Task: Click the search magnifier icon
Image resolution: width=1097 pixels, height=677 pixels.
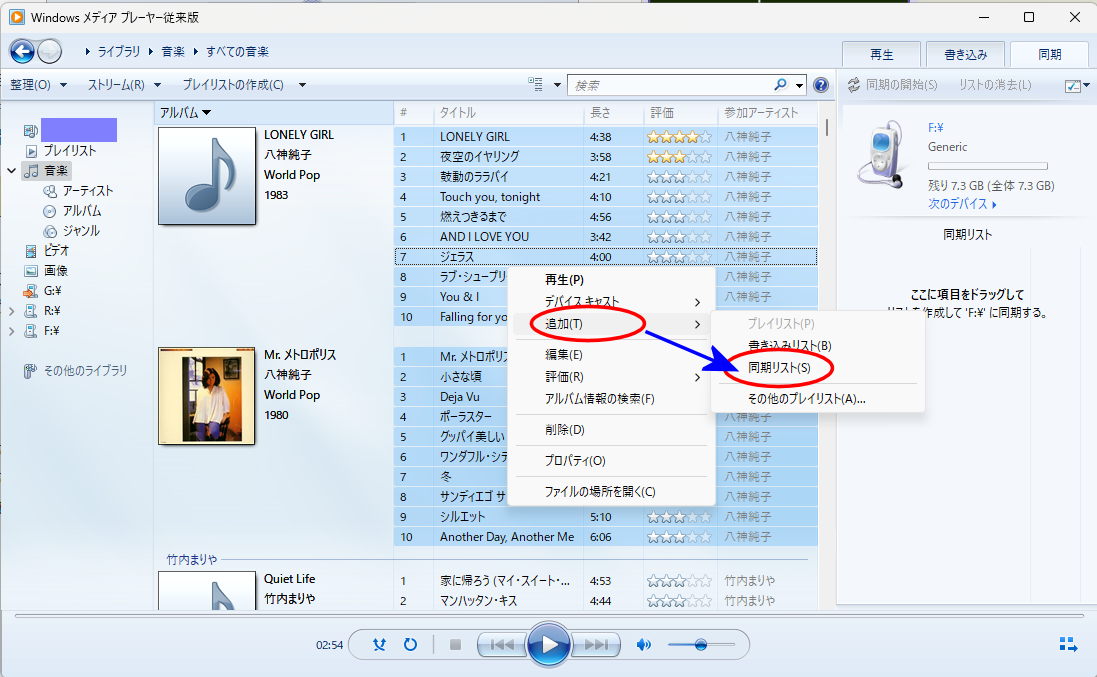Action: click(x=781, y=85)
